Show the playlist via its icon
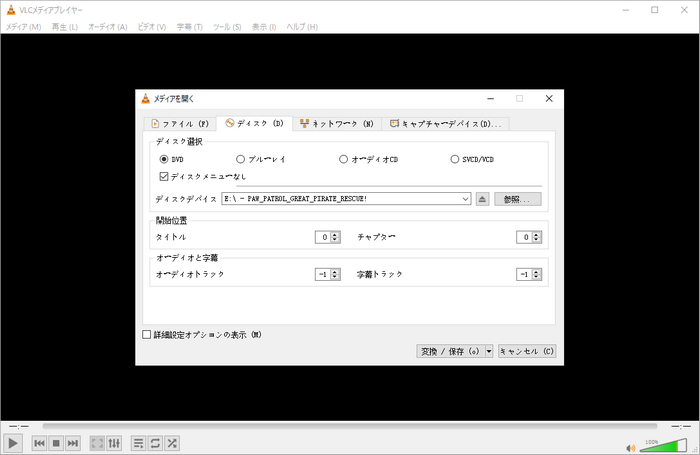700x455 pixels. click(139, 443)
